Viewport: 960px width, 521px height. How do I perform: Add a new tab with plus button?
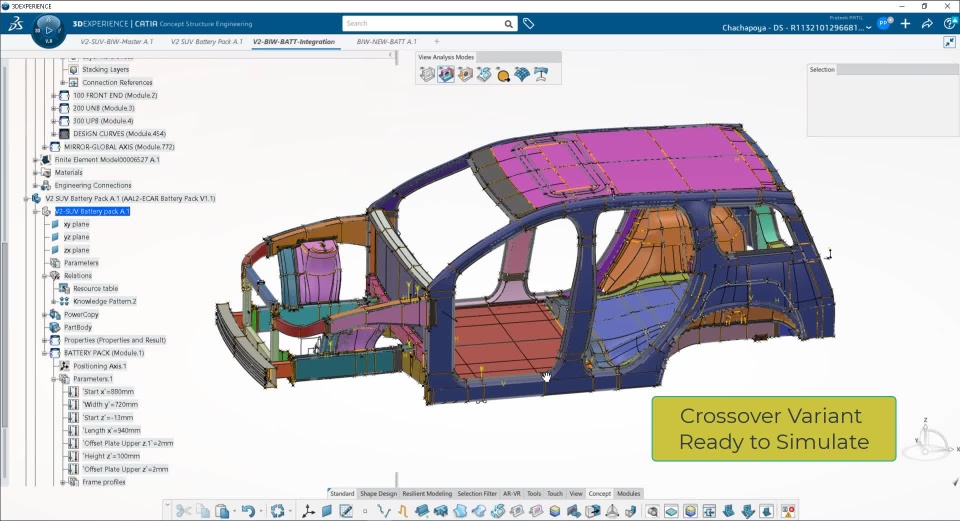(x=437, y=42)
